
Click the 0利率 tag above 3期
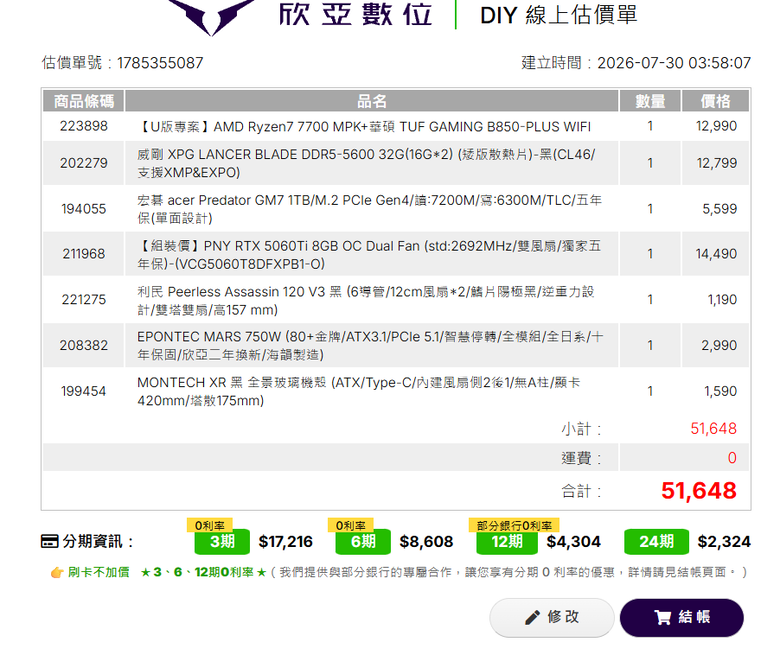coord(209,525)
